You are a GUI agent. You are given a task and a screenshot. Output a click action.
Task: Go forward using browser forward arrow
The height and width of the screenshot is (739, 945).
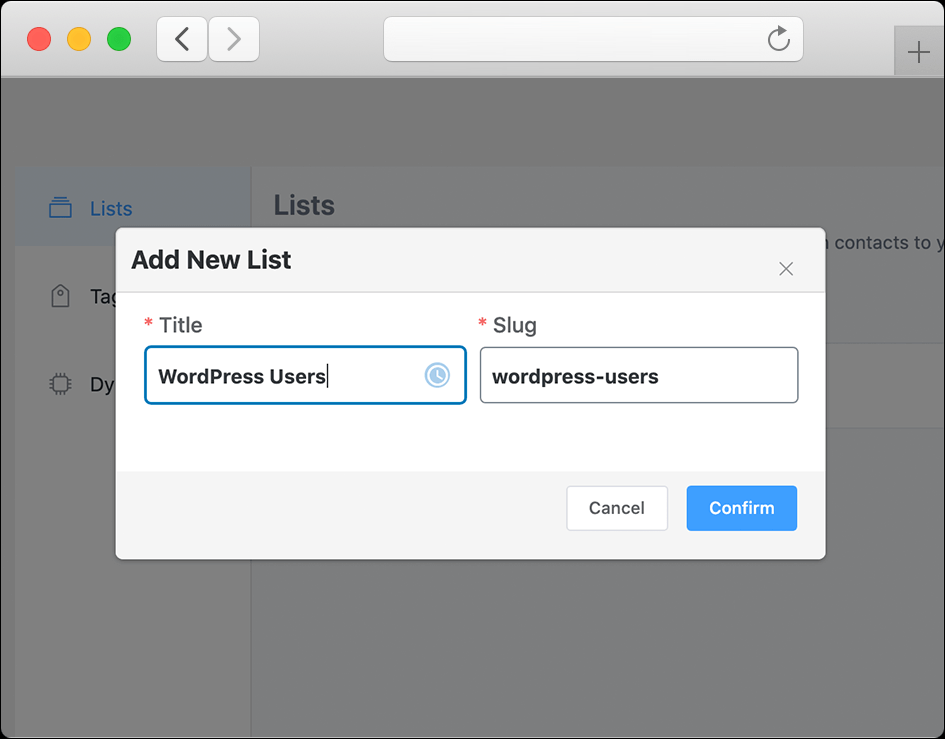234,39
